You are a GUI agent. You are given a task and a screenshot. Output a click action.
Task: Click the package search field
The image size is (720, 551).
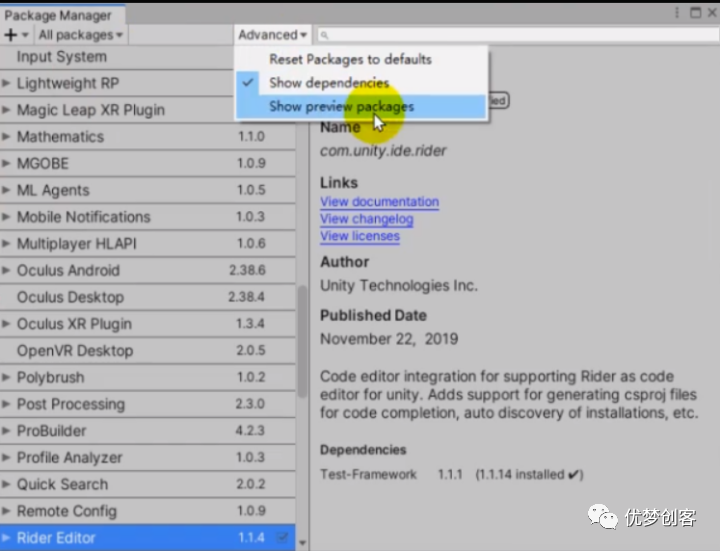518,35
